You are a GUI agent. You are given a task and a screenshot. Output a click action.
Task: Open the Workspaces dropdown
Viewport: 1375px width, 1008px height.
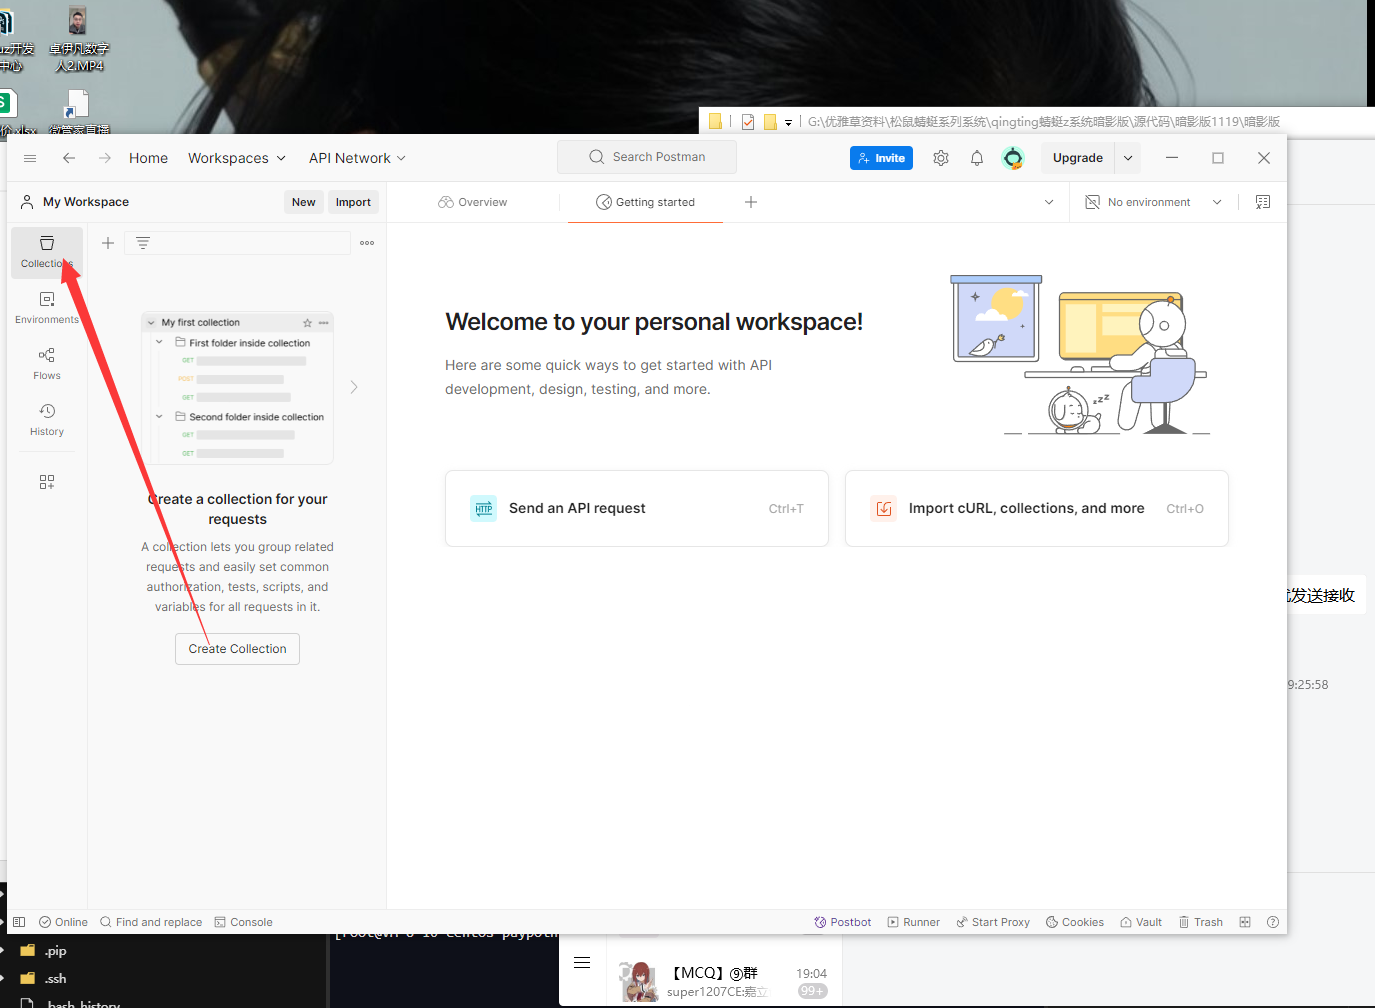237,158
